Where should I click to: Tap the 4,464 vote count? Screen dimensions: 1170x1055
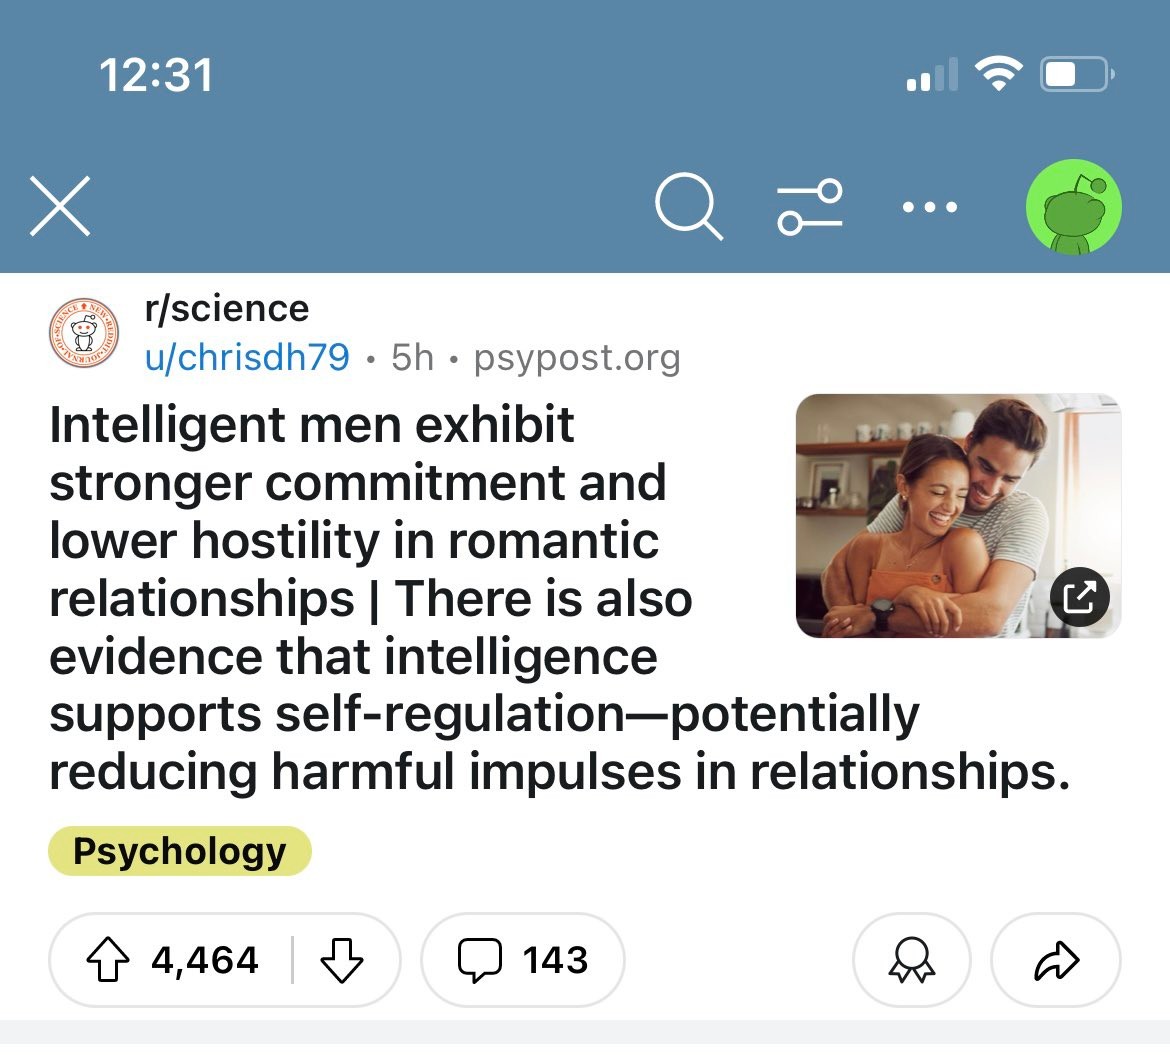tap(205, 960)
